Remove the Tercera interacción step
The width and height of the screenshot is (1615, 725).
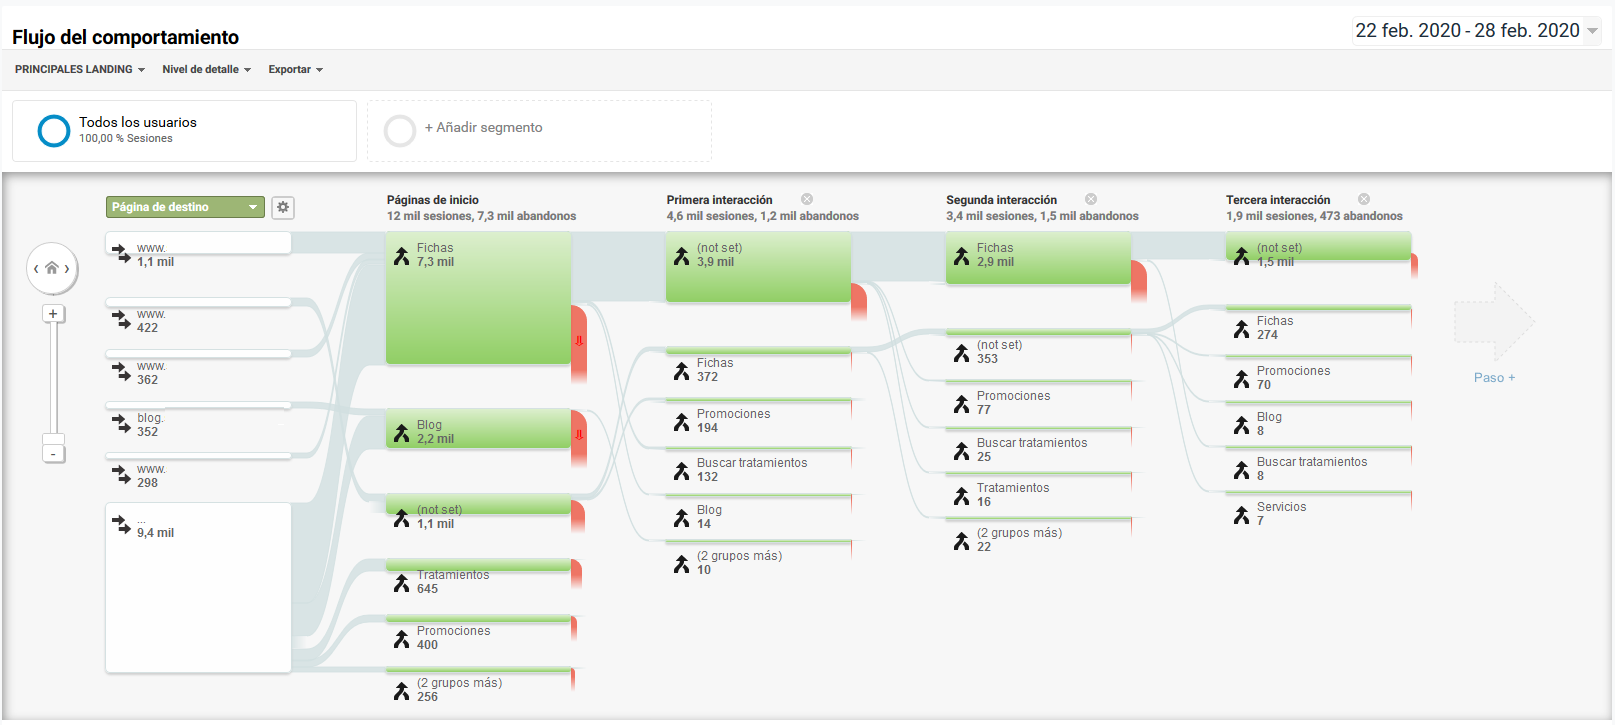pos(1364,199)
